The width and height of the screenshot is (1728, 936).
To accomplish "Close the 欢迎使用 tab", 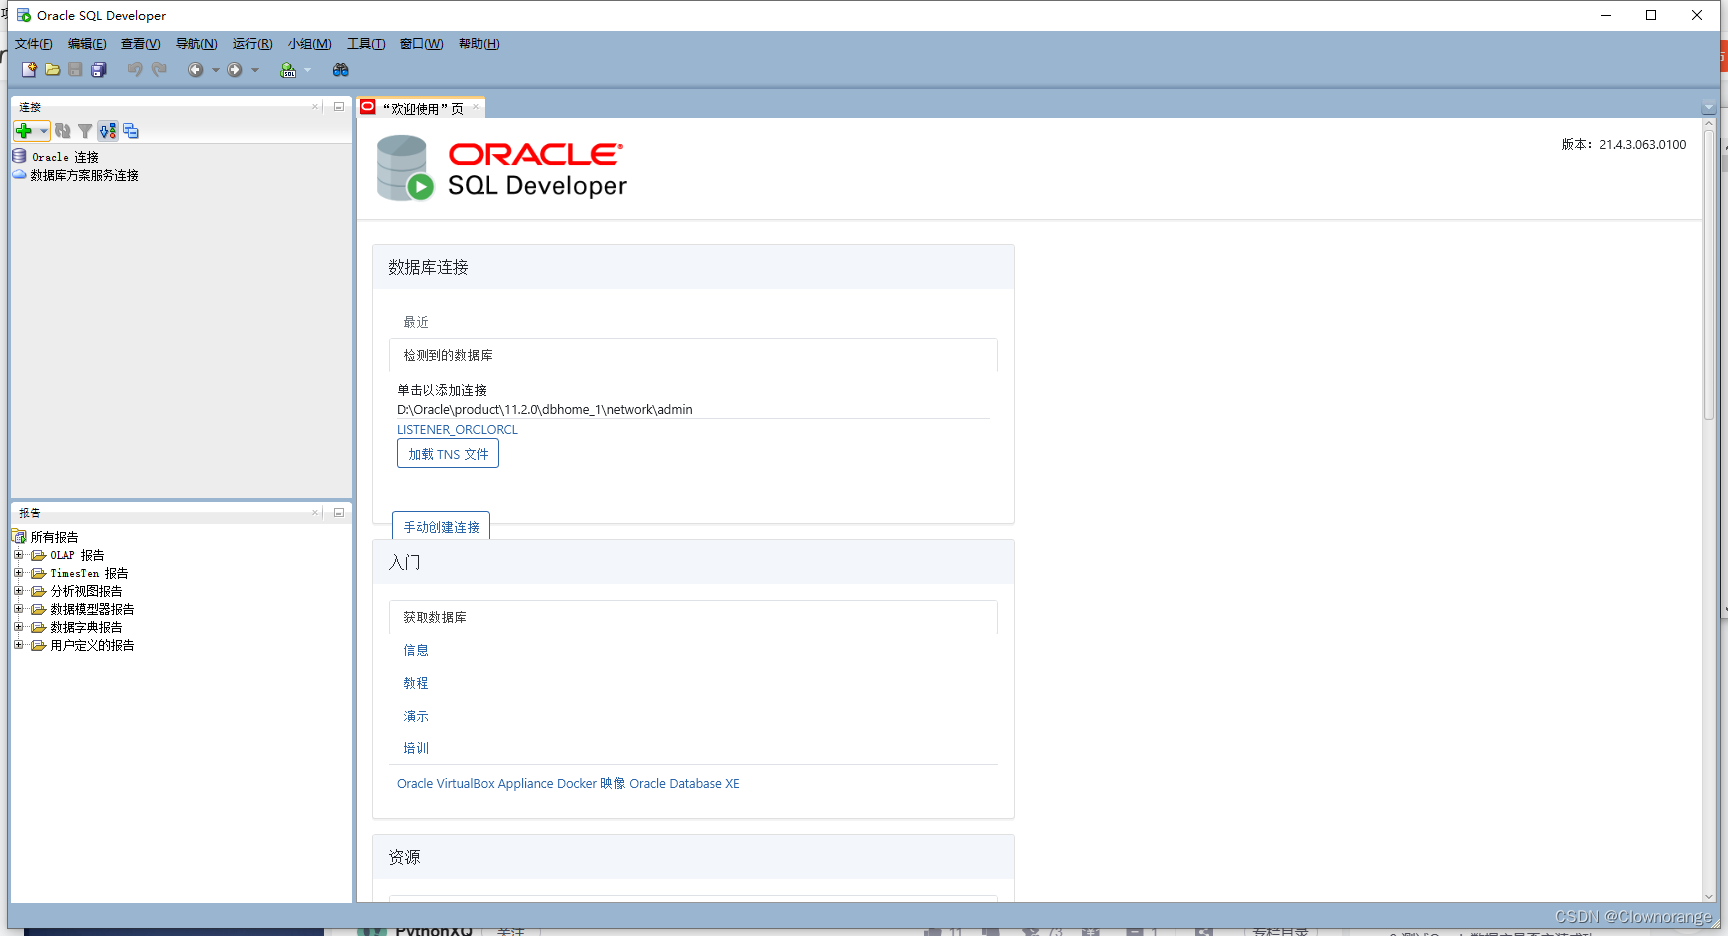I will pos(476,107).
